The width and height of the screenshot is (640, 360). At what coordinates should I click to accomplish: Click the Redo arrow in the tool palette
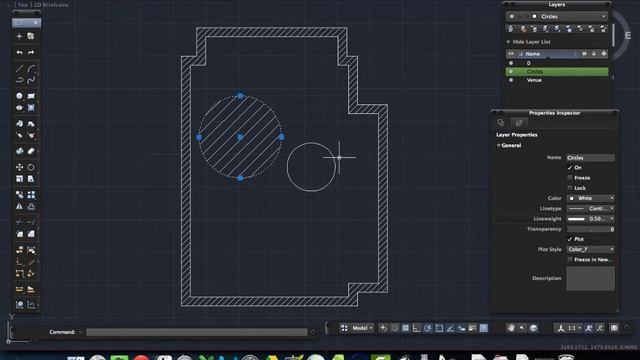point(31,52)
